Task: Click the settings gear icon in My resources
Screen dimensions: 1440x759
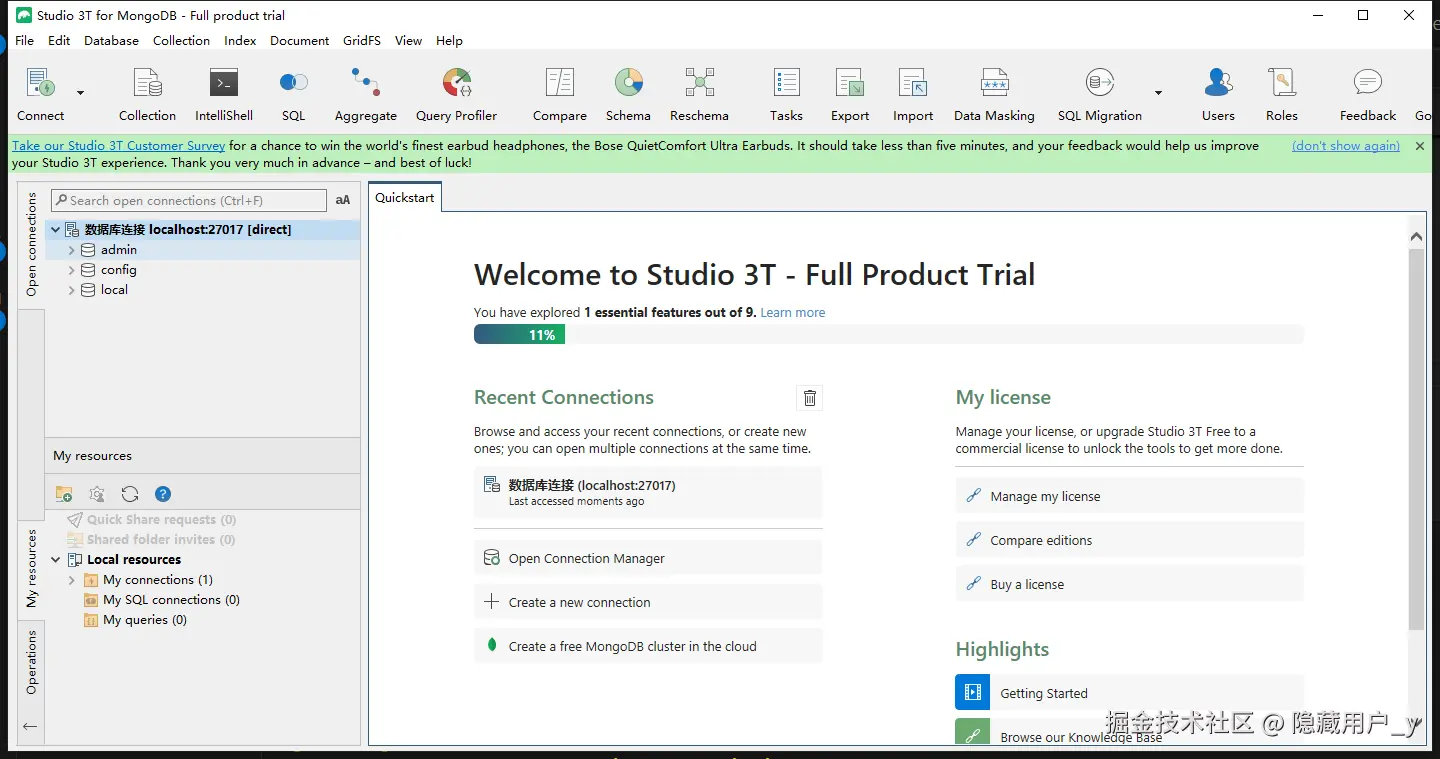Action: (x=97, y=494)
